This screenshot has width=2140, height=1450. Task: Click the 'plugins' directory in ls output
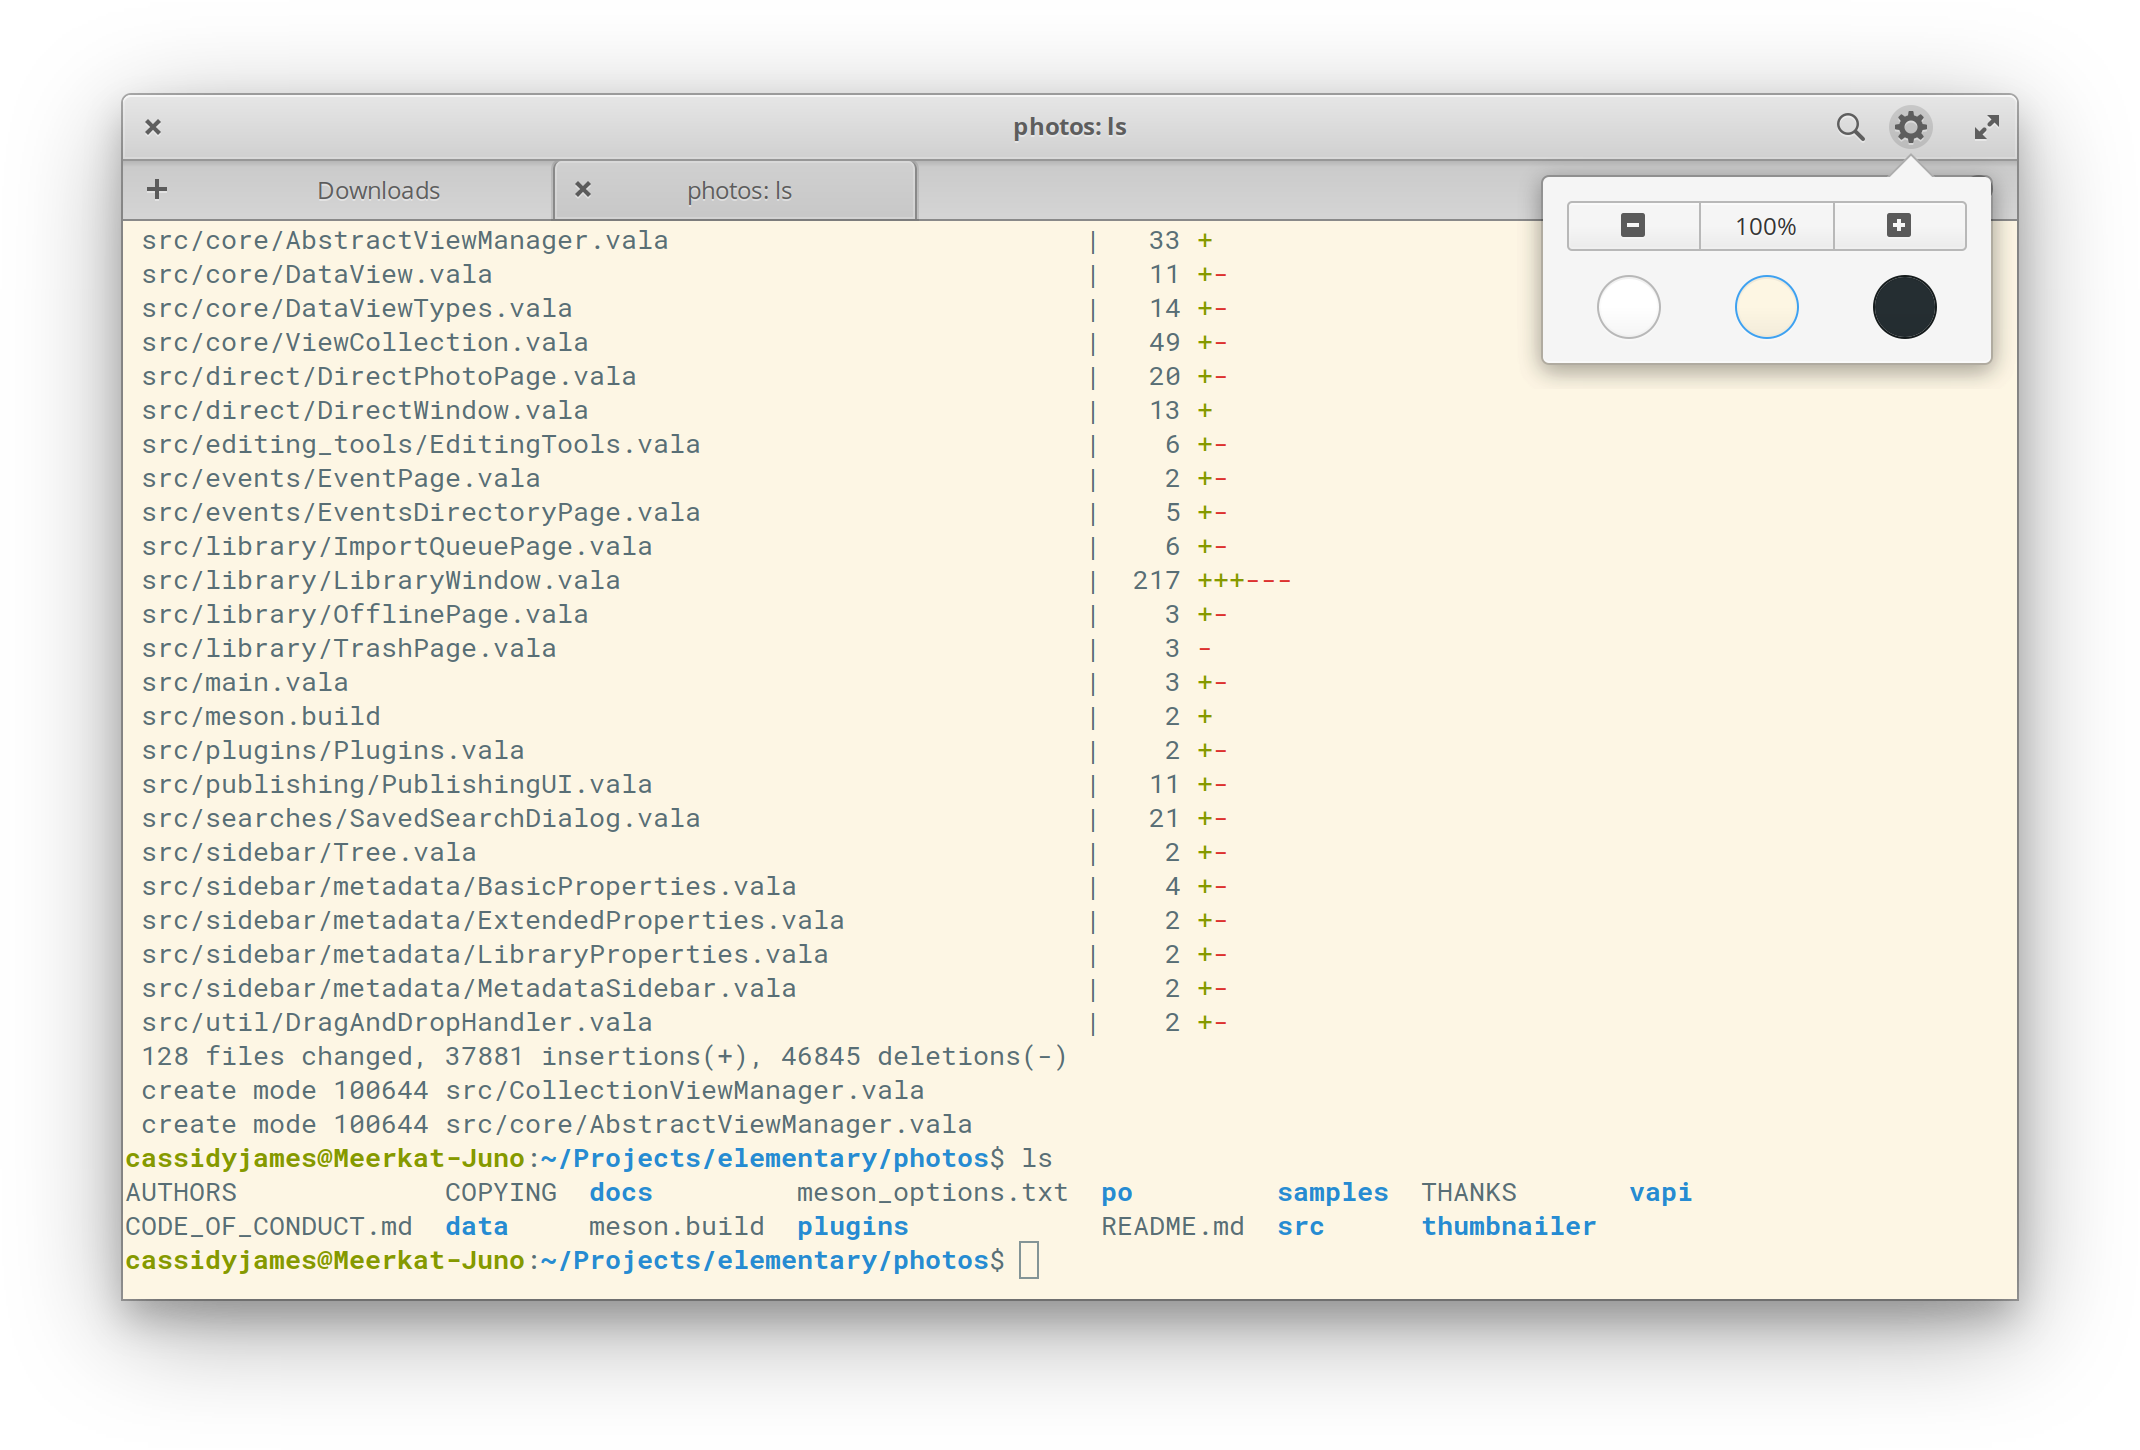pyautogui.click(x=852, y=1226)
